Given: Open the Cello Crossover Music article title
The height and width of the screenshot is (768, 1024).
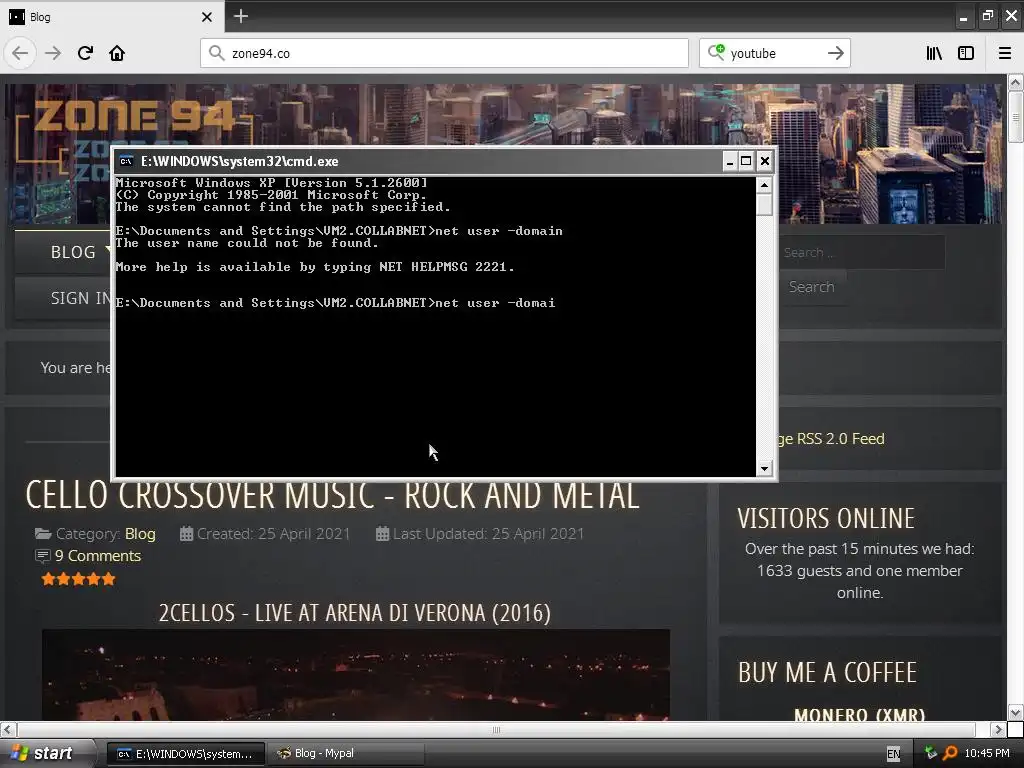Looking at the screenshot, I should pos(332,496).
